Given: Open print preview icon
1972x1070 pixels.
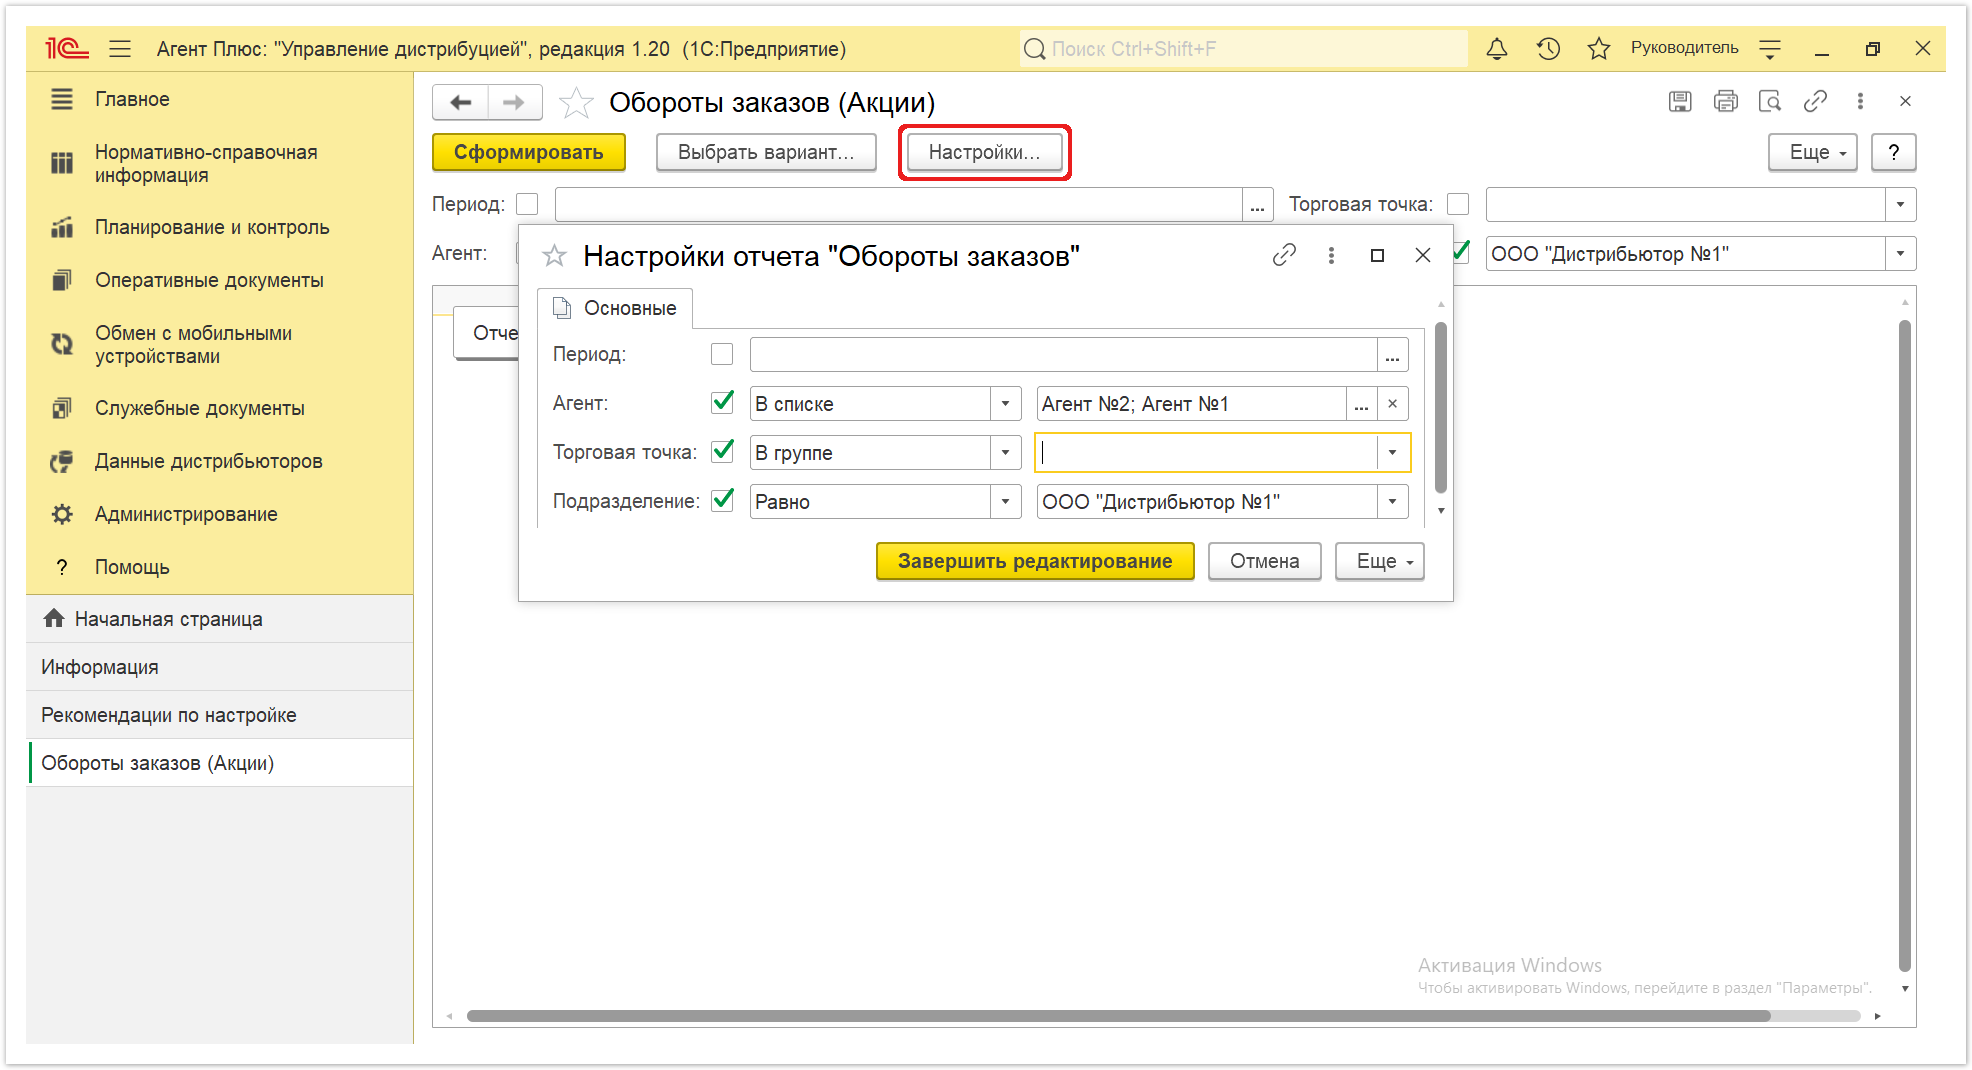Looking at the screenshot, I should tap(1770, 101).
